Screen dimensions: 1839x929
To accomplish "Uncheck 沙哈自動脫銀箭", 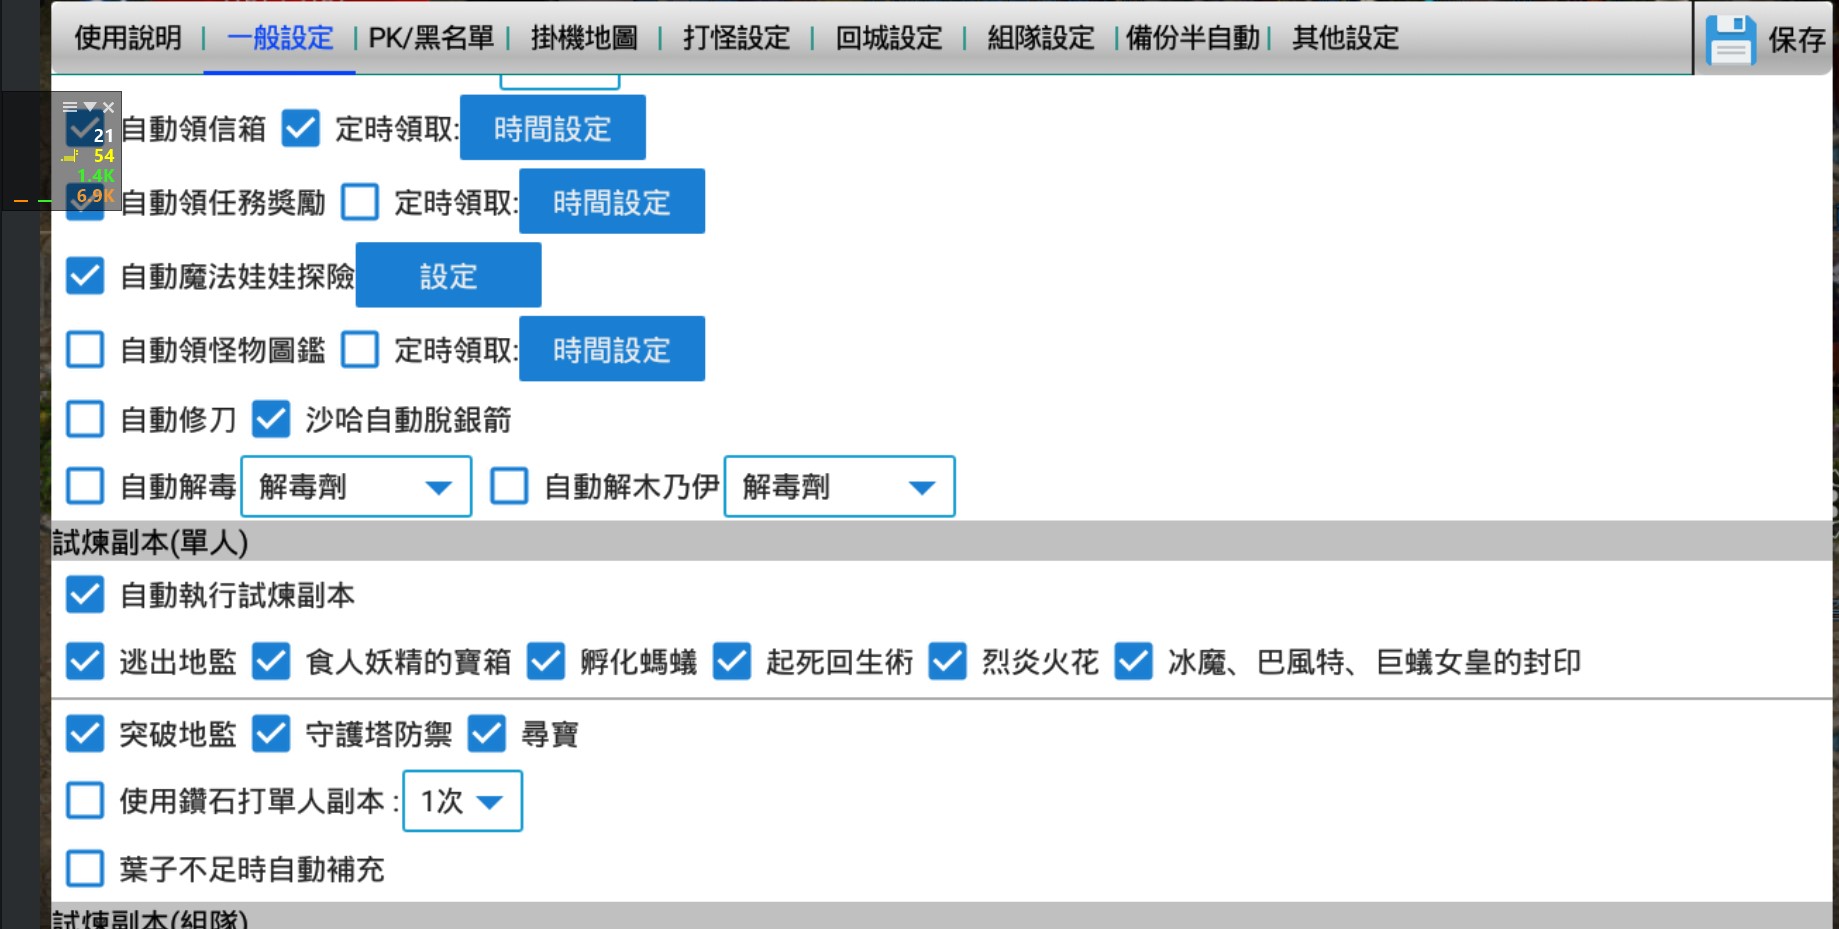I will click(271, 419).
